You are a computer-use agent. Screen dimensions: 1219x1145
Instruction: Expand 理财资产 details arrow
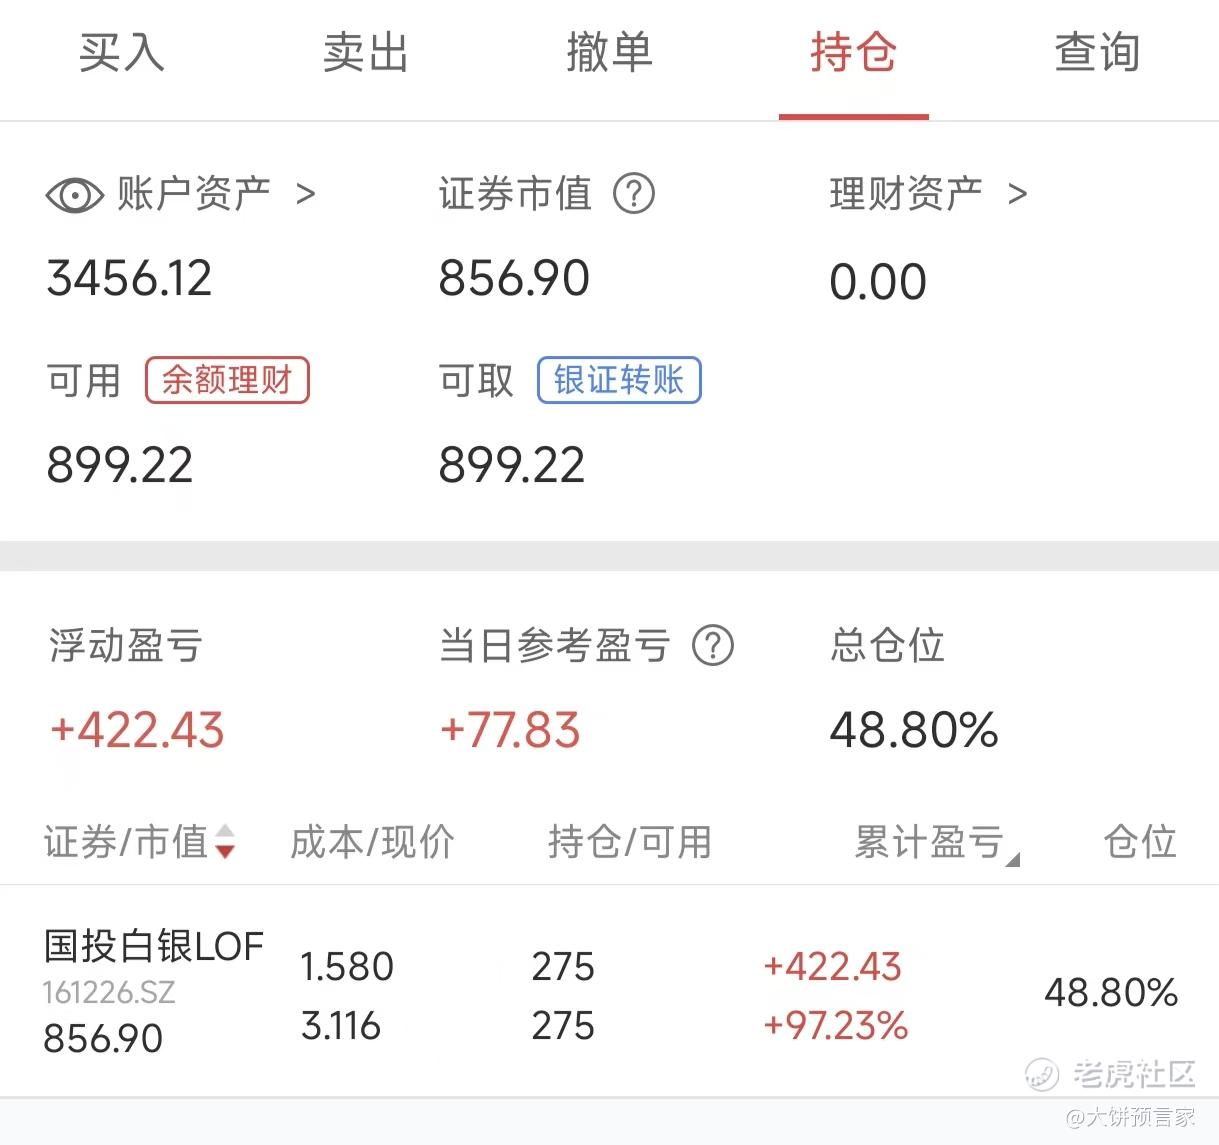[1017, 194]
